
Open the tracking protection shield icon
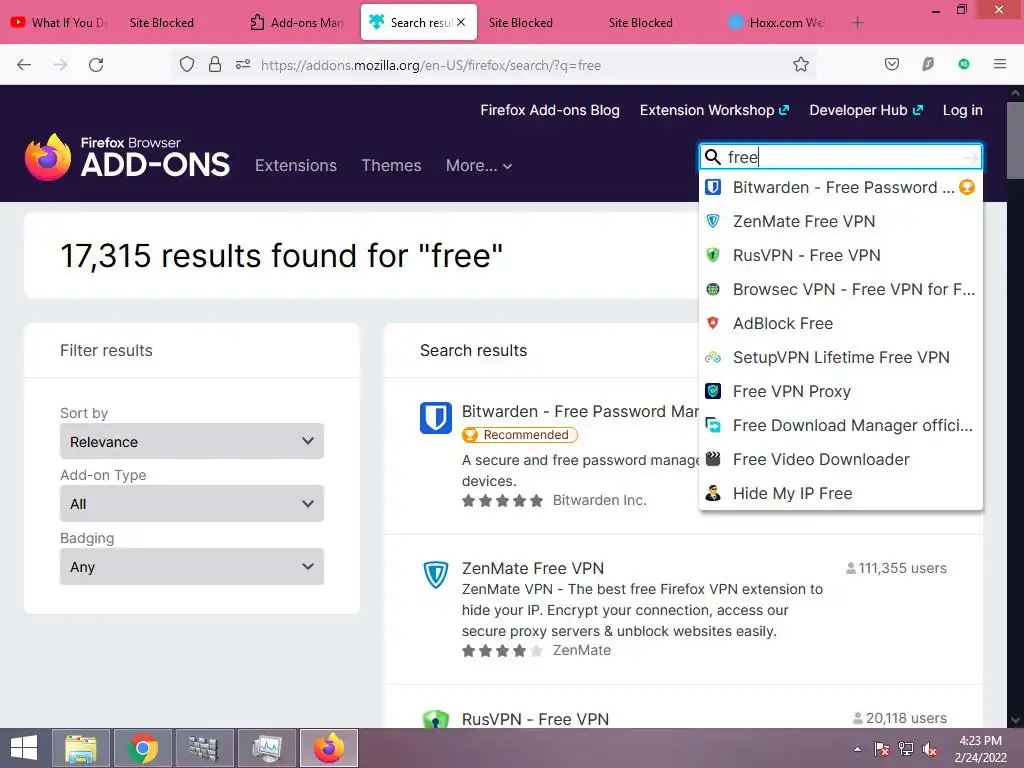187,65
